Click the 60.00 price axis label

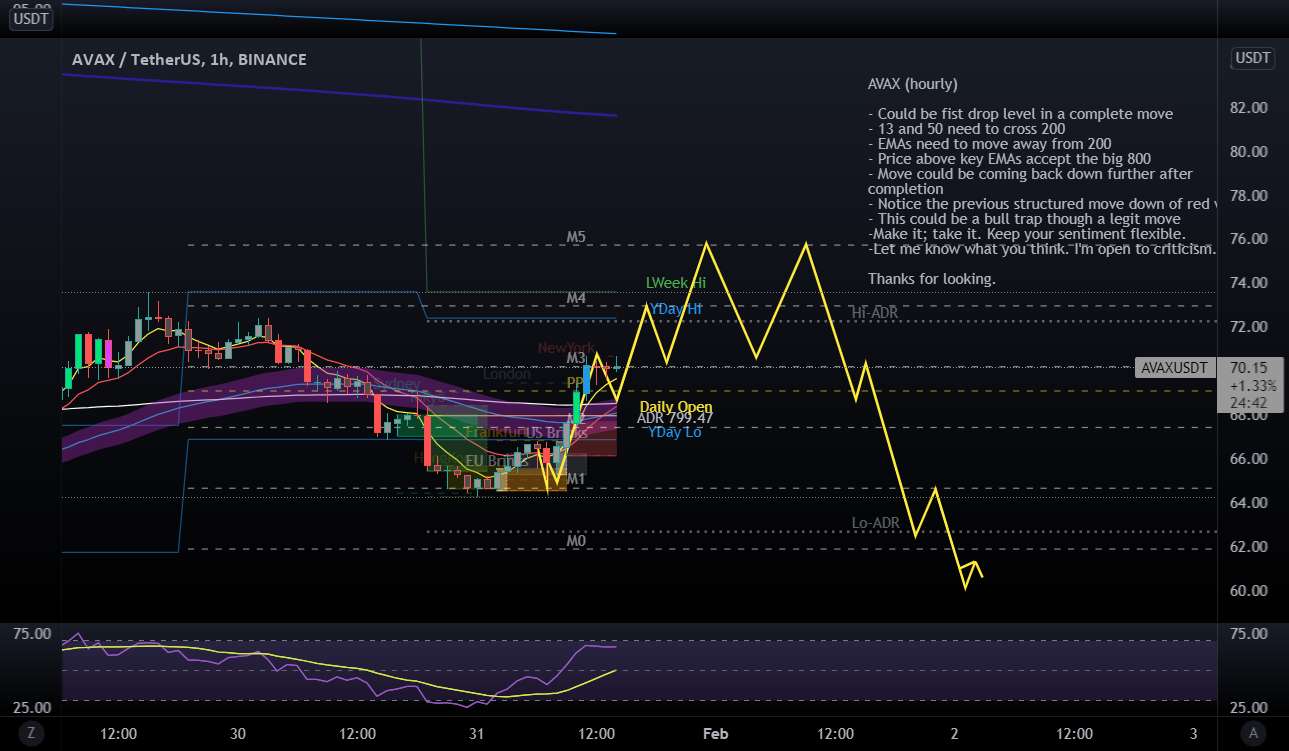click(1247, 591)
